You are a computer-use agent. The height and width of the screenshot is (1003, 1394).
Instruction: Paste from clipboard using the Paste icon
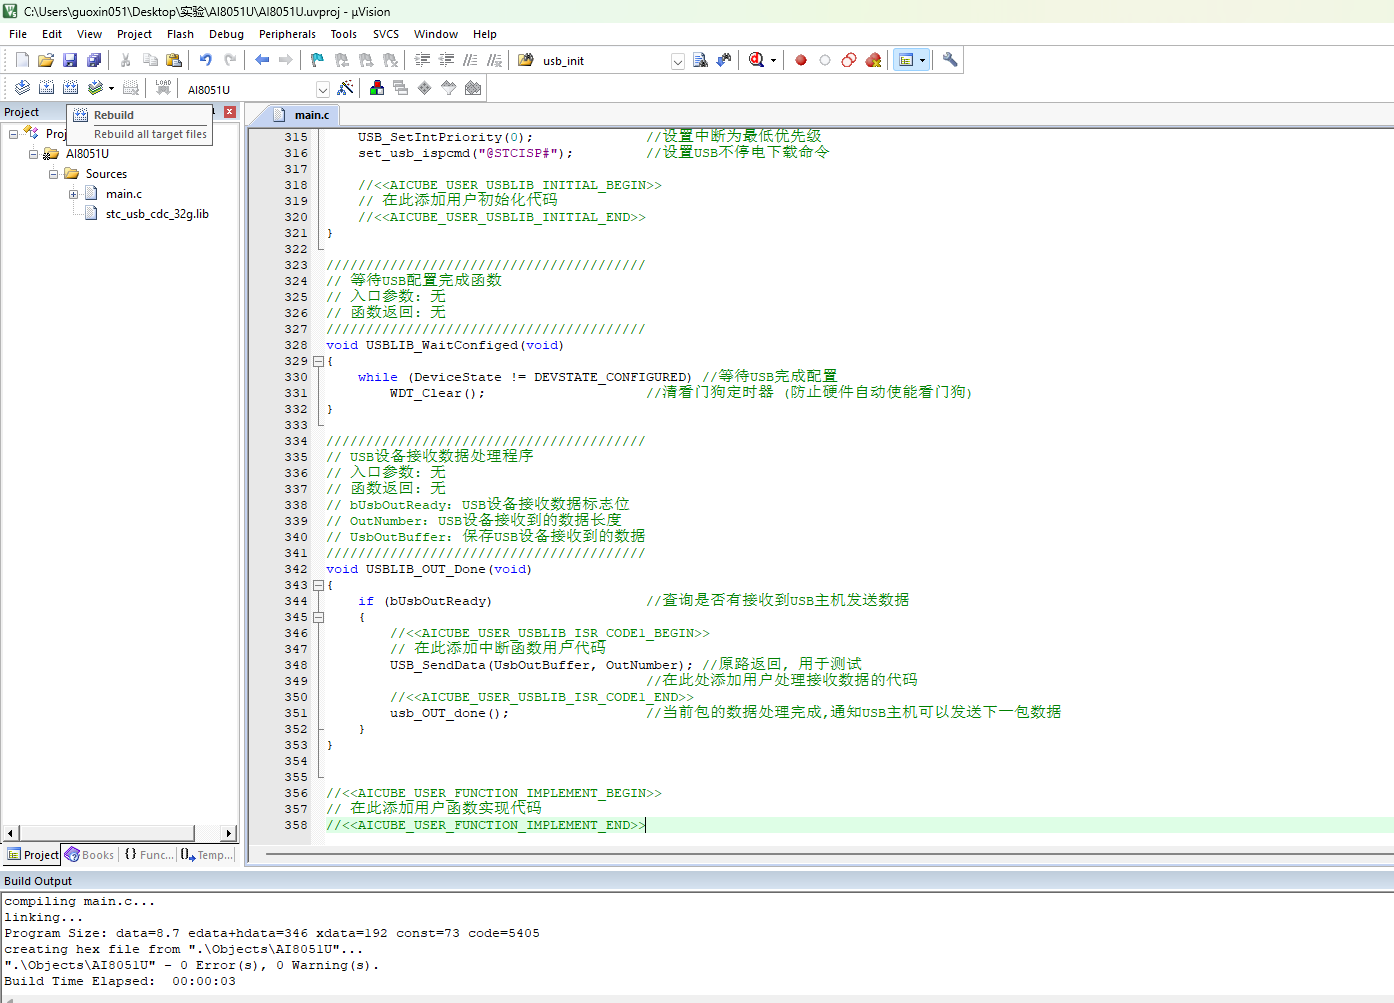[174, 60]
